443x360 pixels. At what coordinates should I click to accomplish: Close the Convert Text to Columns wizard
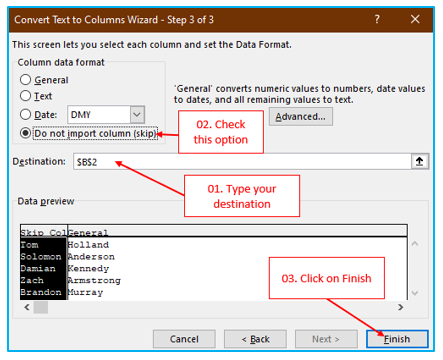coord(415,19)
